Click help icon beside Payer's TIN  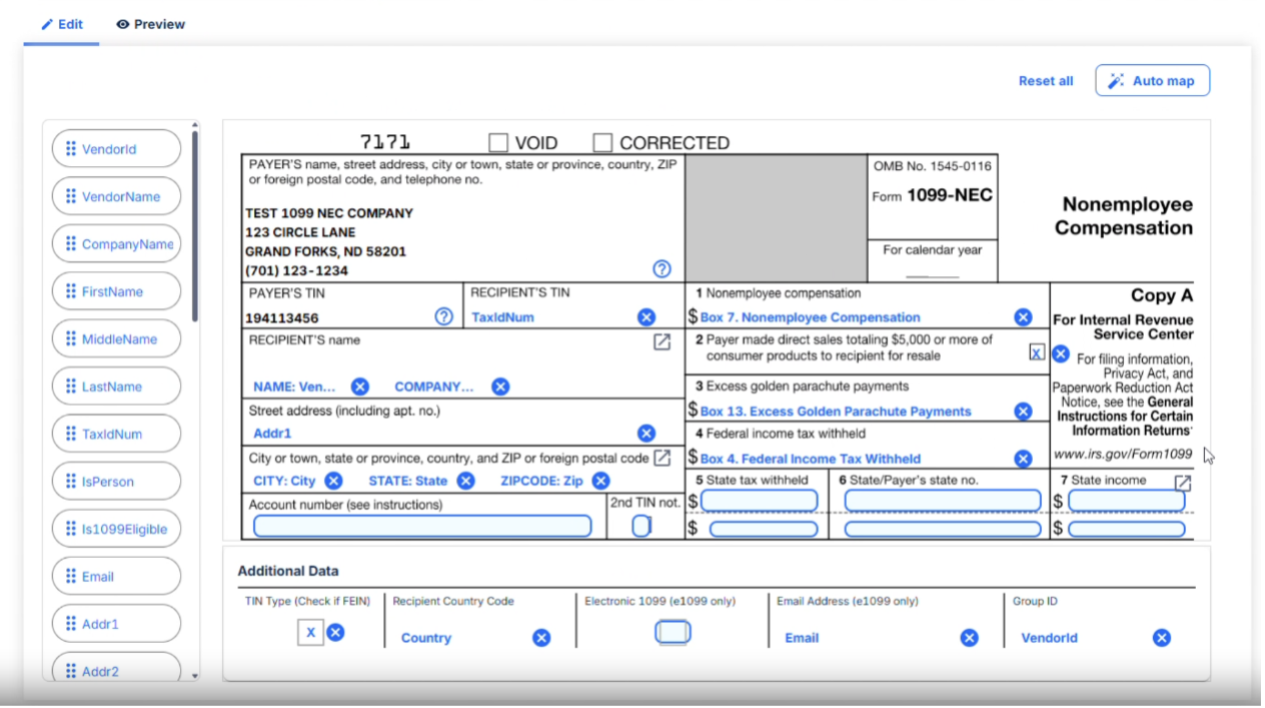click(x=444, y=317)
